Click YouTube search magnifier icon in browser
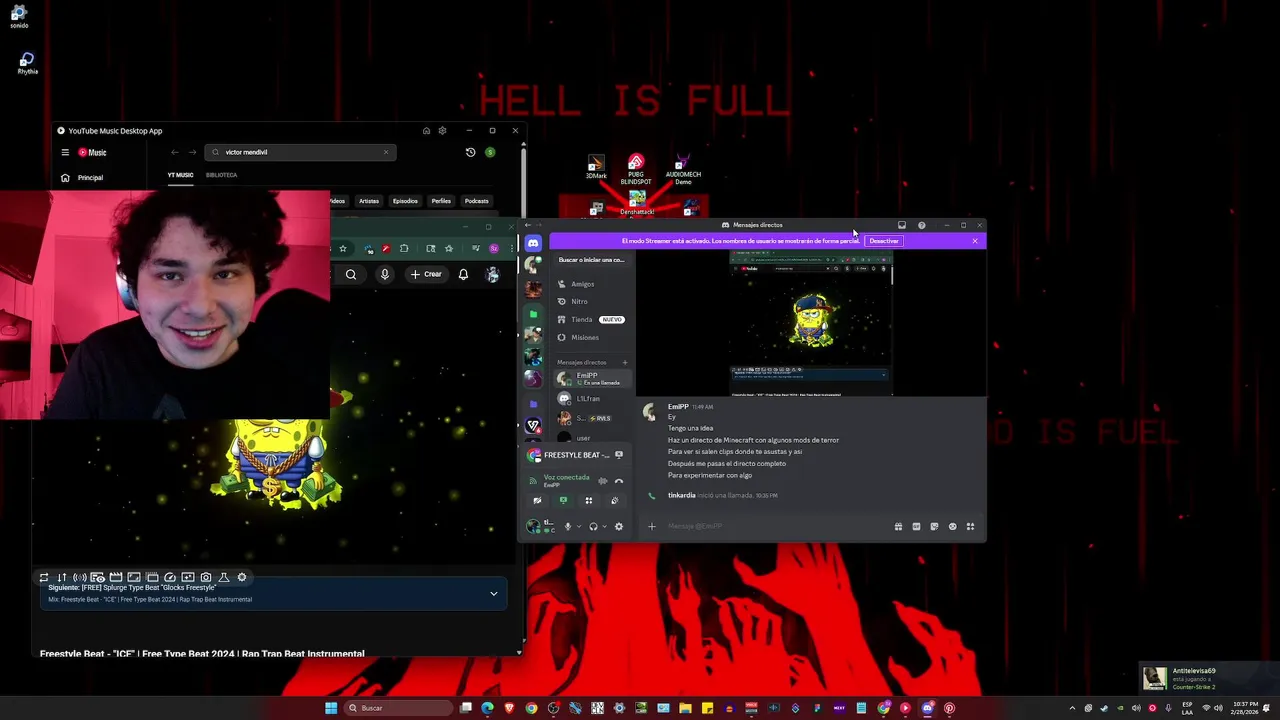 pos(351,274)
